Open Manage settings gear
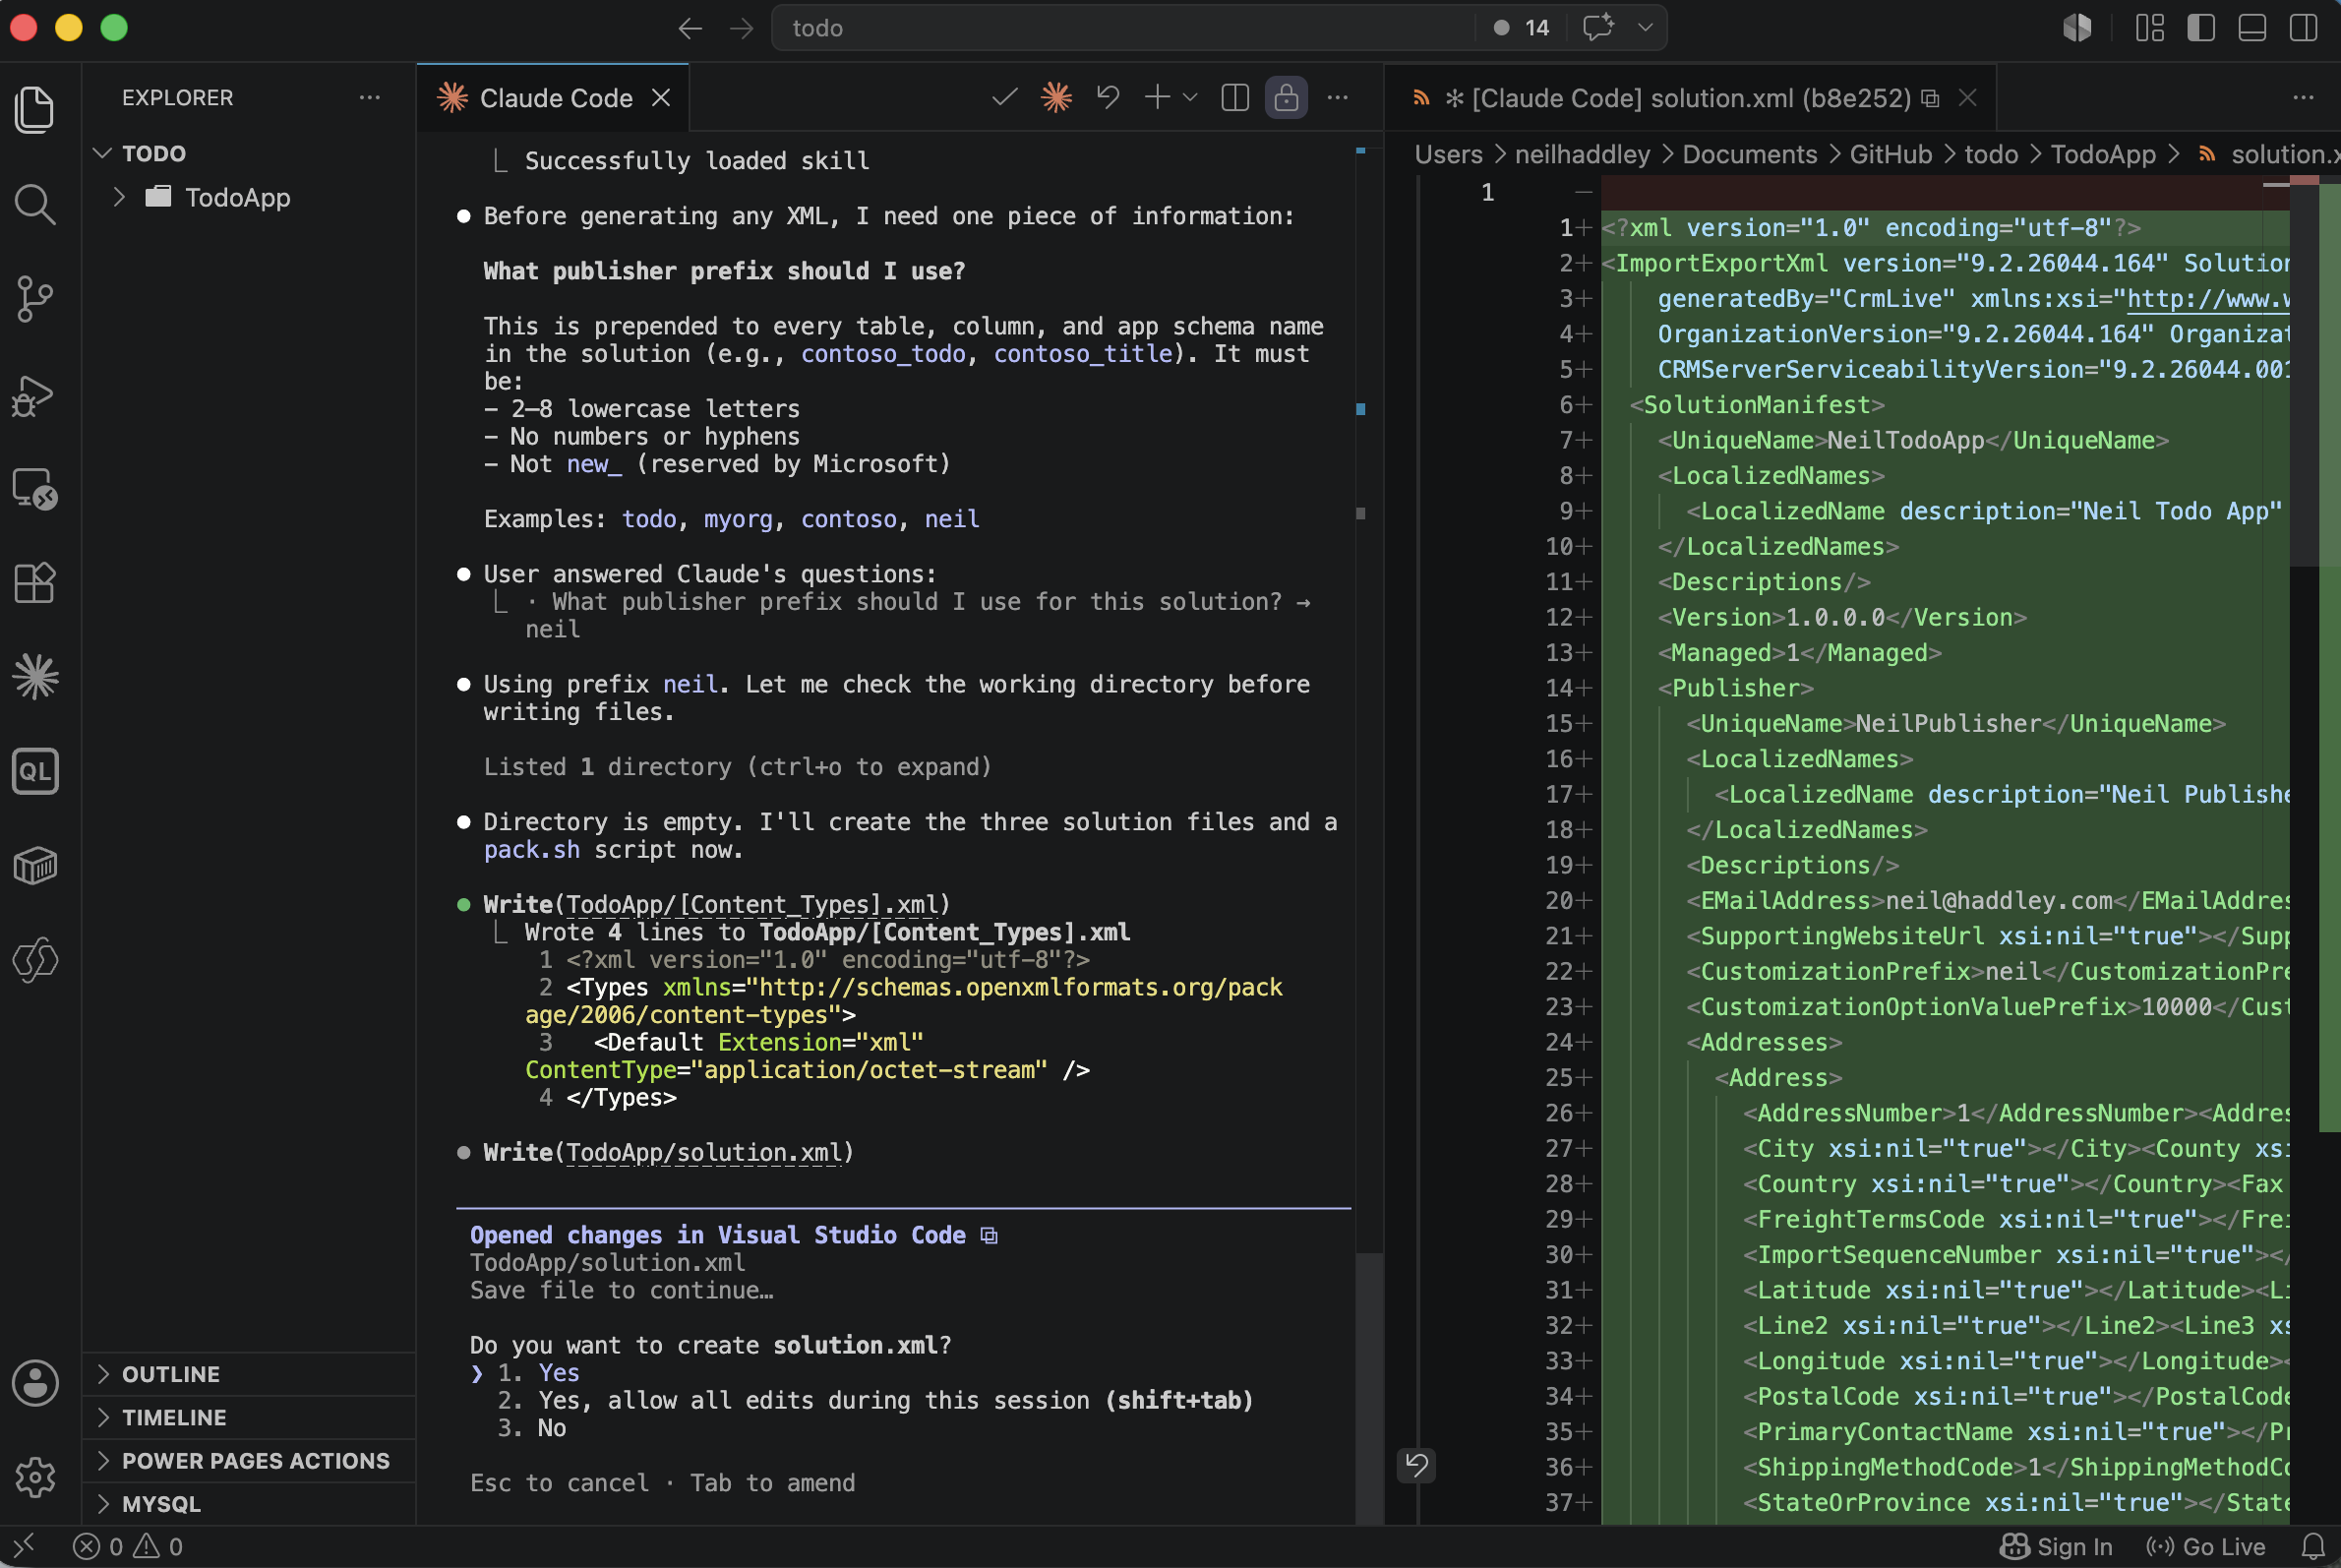 (35, 1477)
